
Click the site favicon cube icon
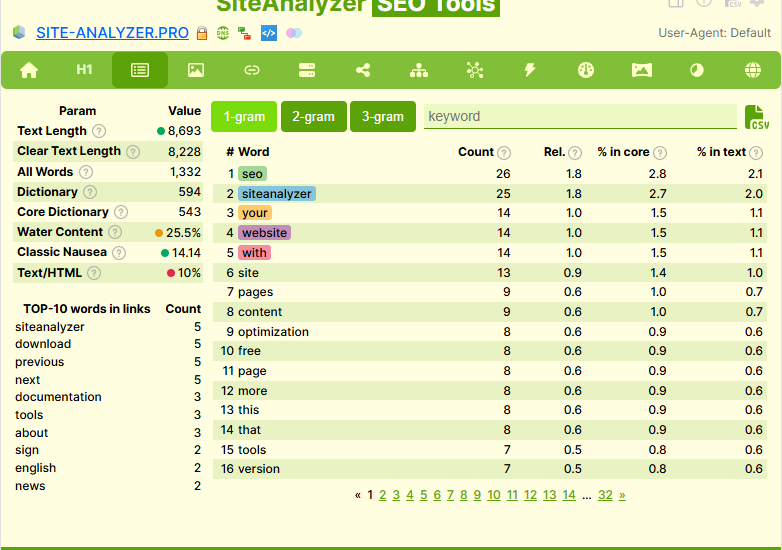pos(19,32)
